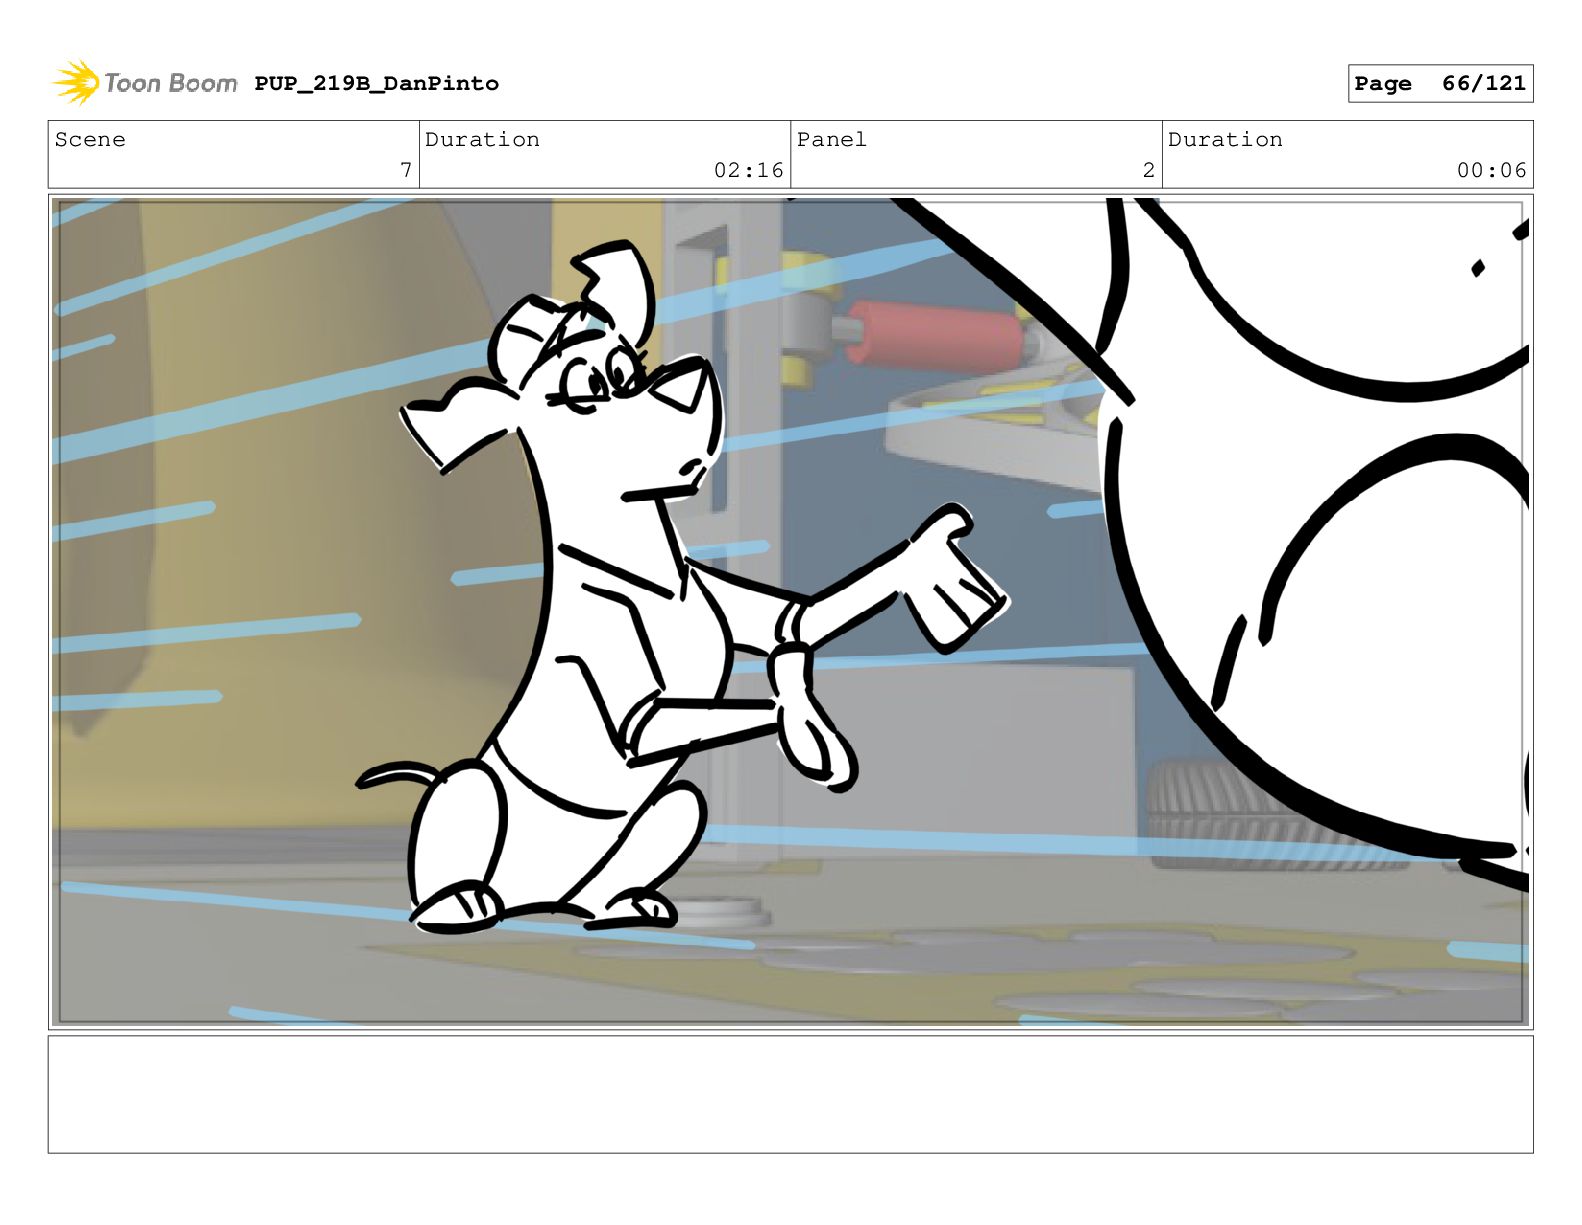Select the Page 66/121 indicator box

coord(1440,83)
